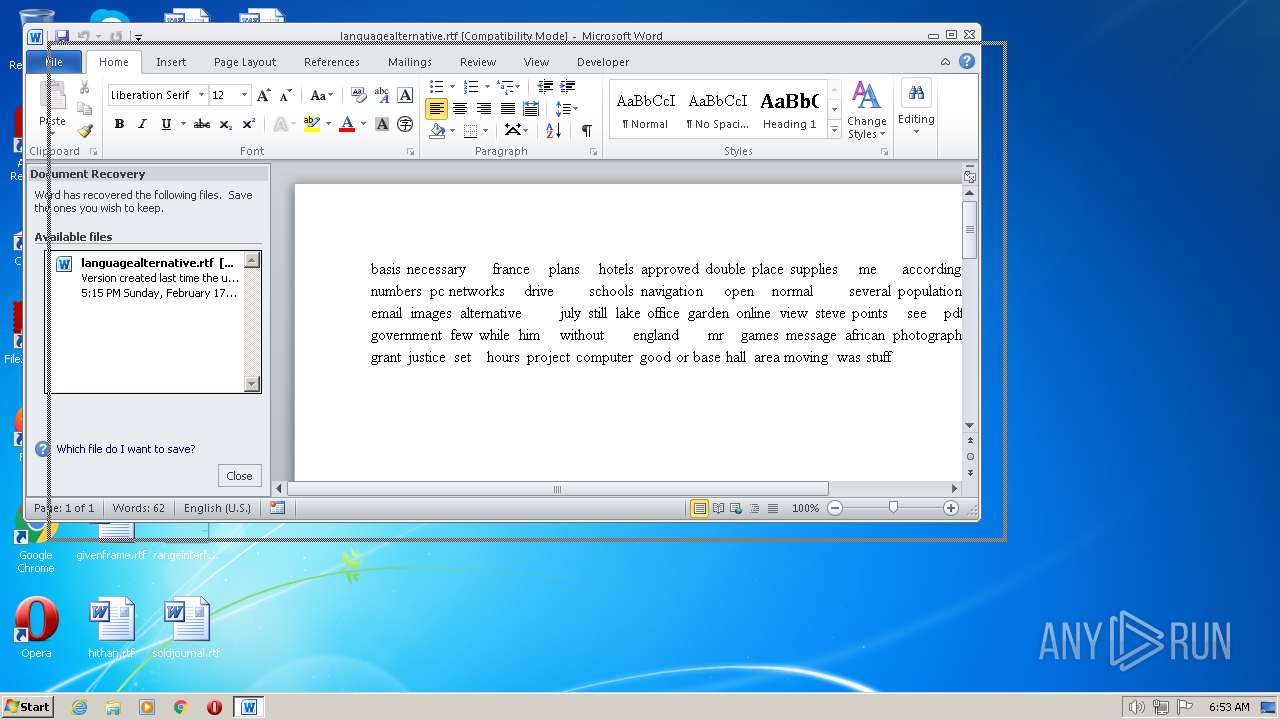
Task: Toggle Show/Hide paragraph marks
Action: tap(587, 130)
